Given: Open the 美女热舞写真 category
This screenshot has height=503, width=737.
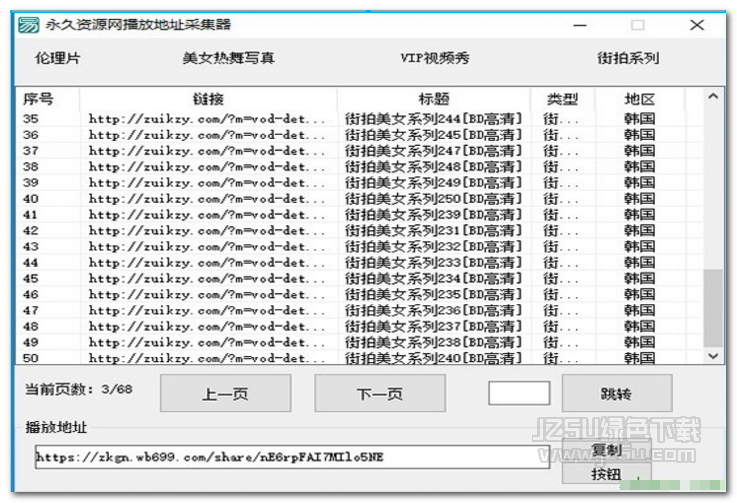Looking at the screenshot, I should pos(228,58).
